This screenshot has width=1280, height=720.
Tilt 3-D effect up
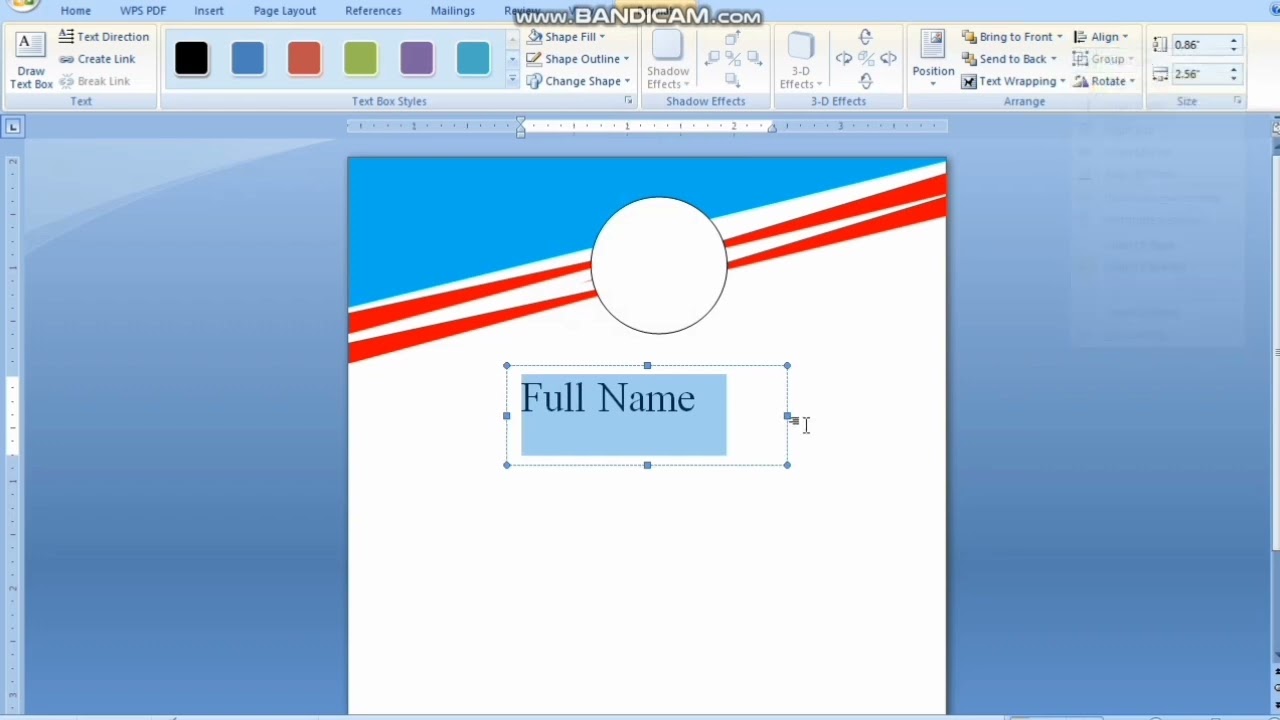pyautogui.click(x=866, y=38)
